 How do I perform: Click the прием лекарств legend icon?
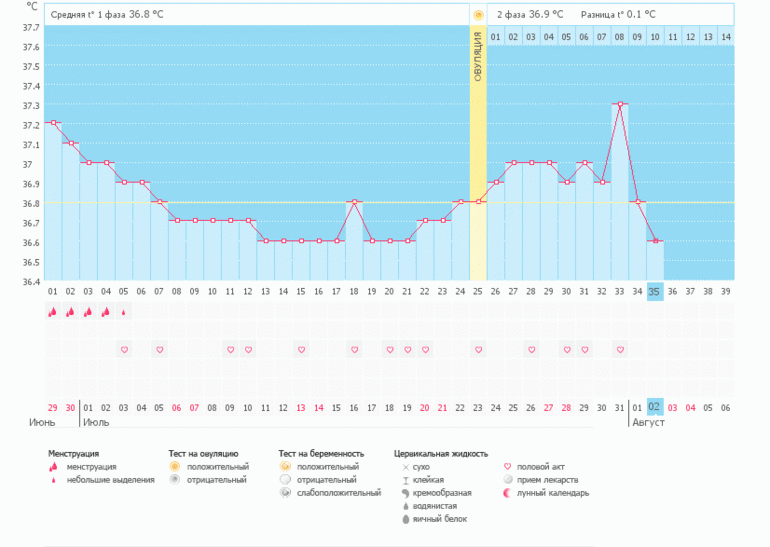(x=507, y=480)
